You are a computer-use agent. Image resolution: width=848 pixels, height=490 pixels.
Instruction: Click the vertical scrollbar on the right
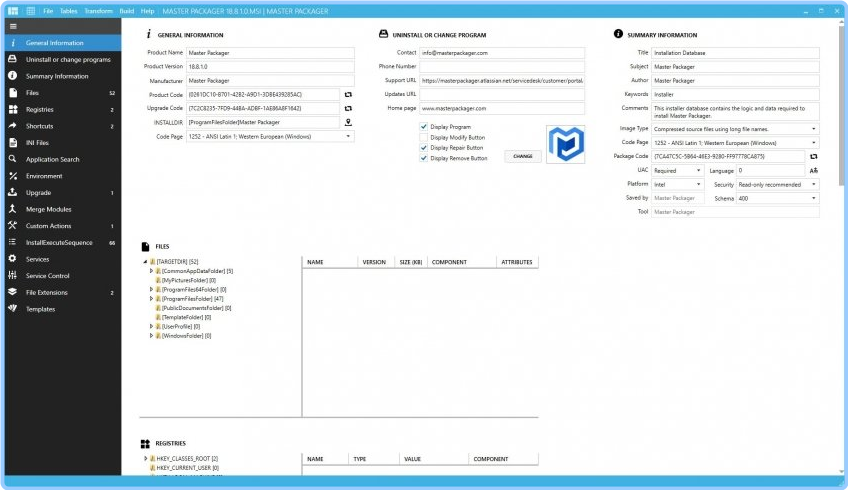842,103
